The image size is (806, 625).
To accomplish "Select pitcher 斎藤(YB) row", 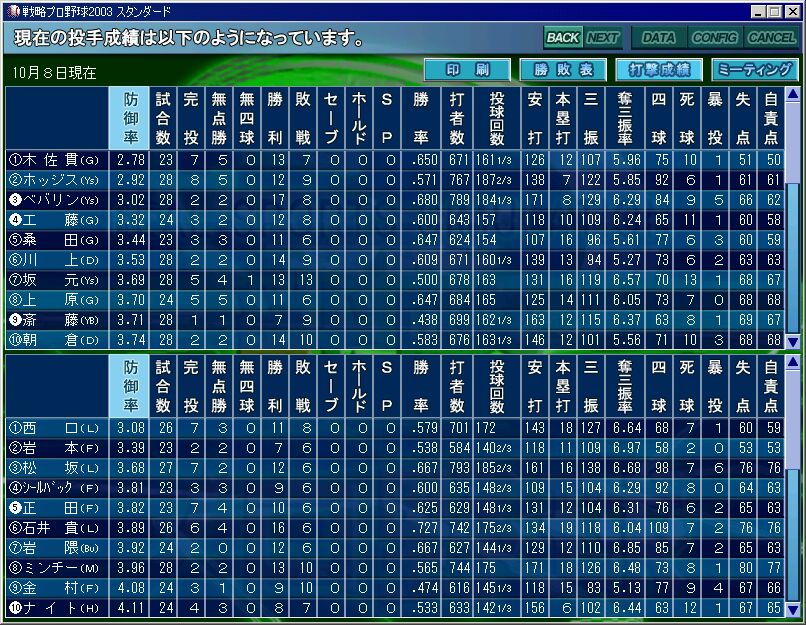I will tap(395, 320).
